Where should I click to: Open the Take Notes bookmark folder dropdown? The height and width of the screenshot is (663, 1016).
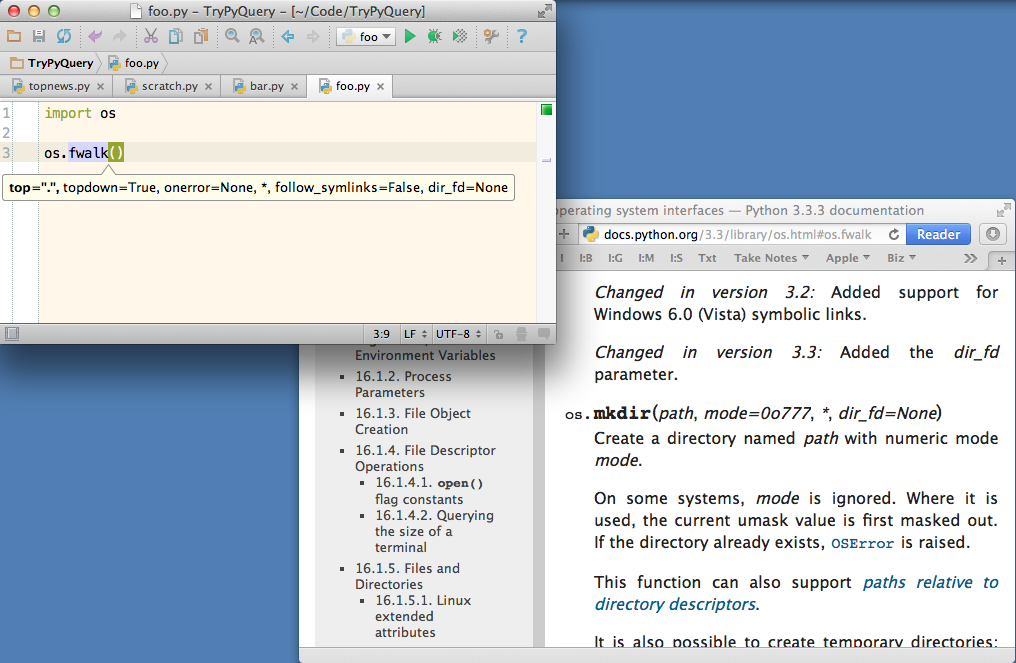point(771,258)
